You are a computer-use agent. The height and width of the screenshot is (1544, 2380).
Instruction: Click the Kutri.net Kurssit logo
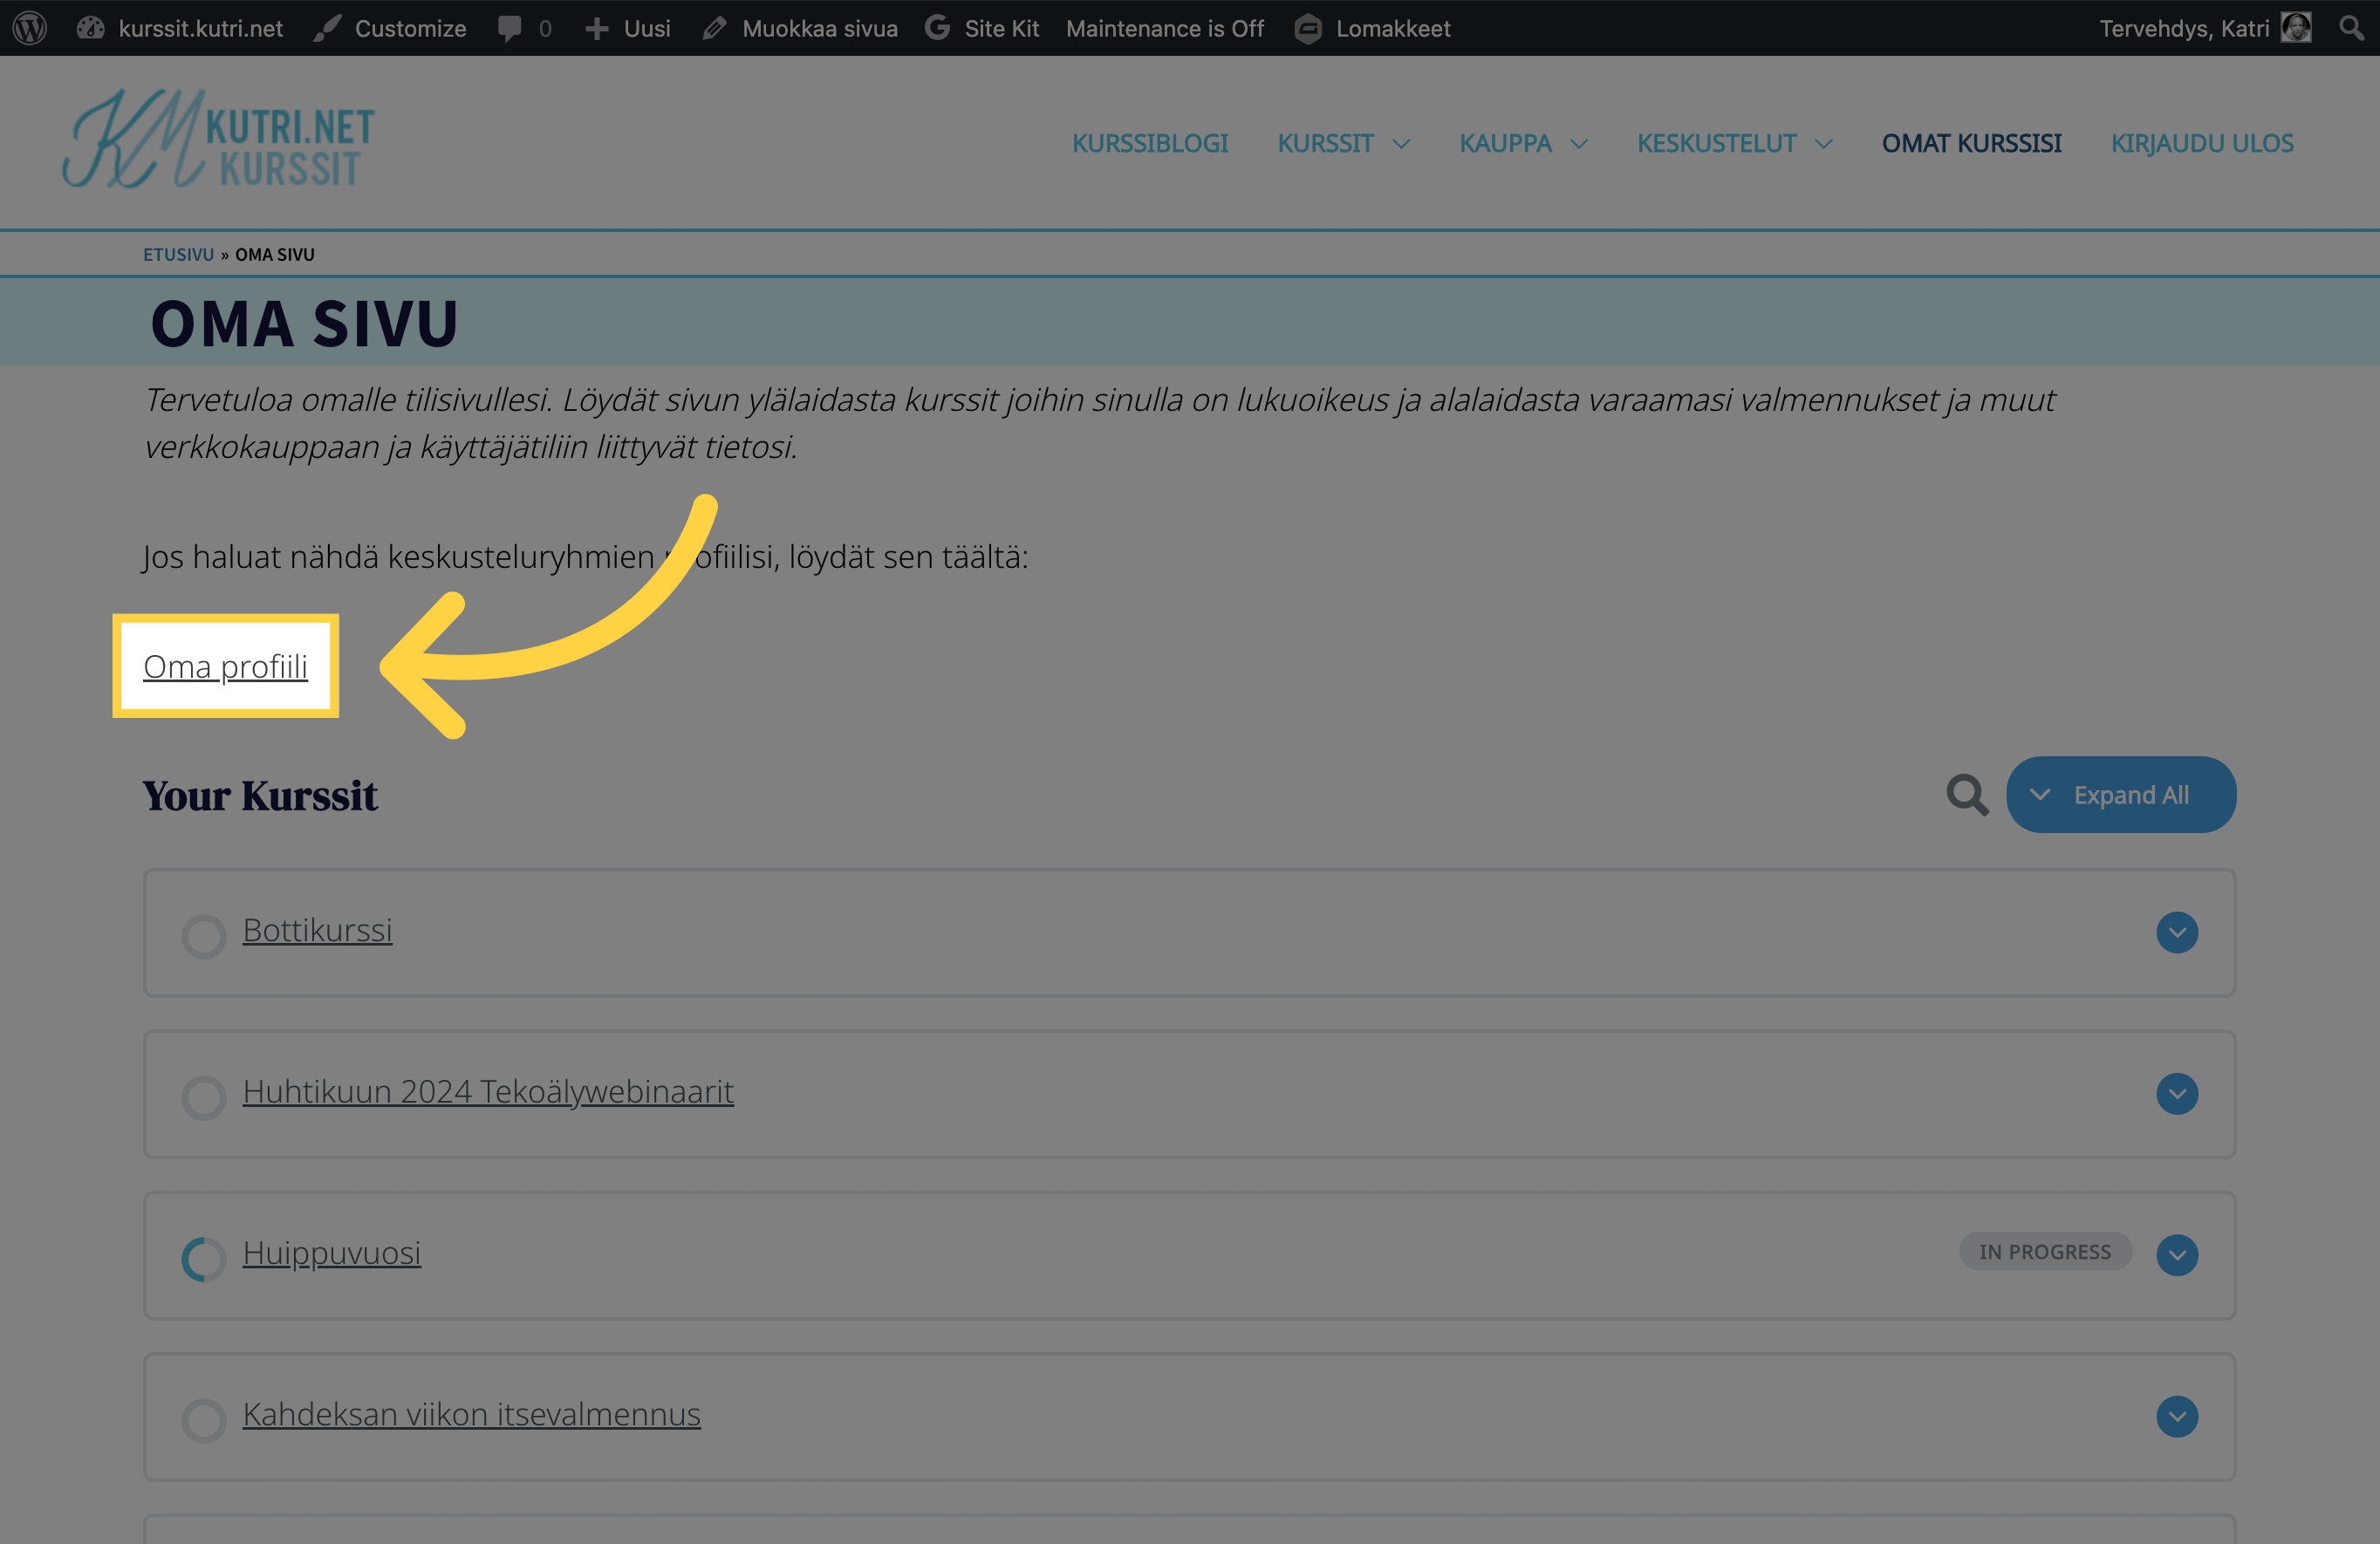click(219, 140)
